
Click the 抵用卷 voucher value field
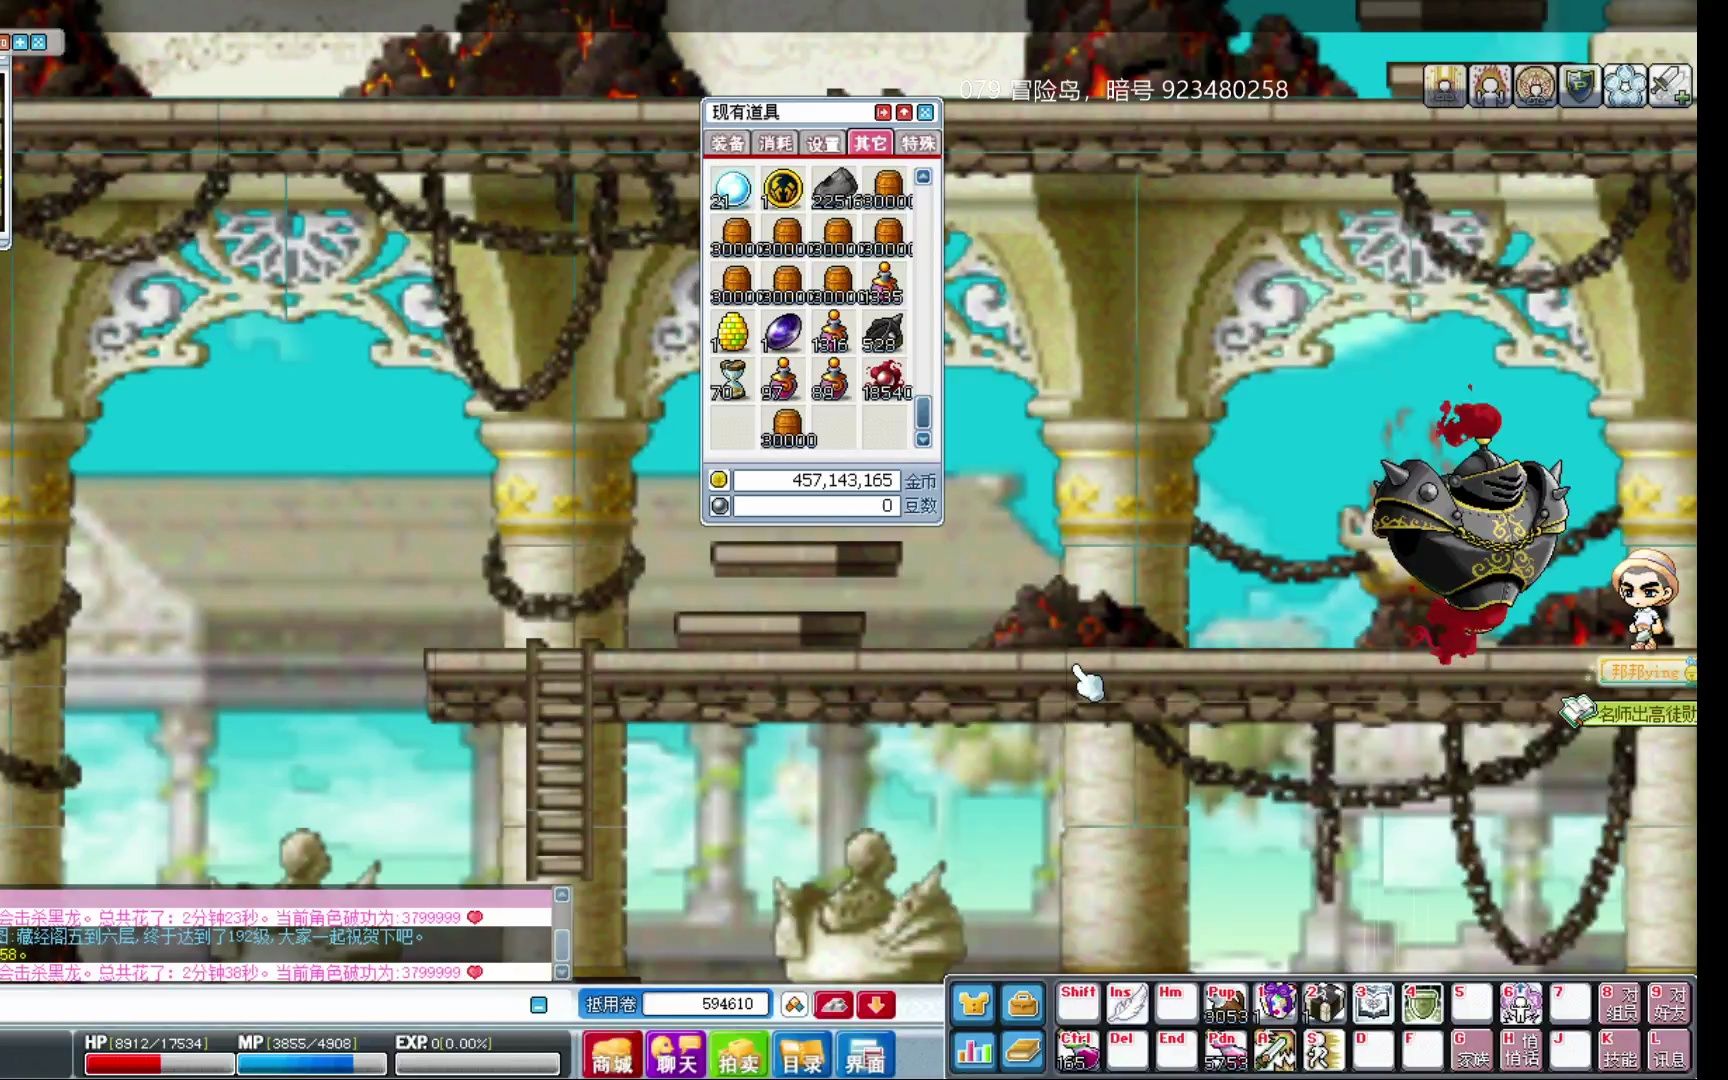706,1004
